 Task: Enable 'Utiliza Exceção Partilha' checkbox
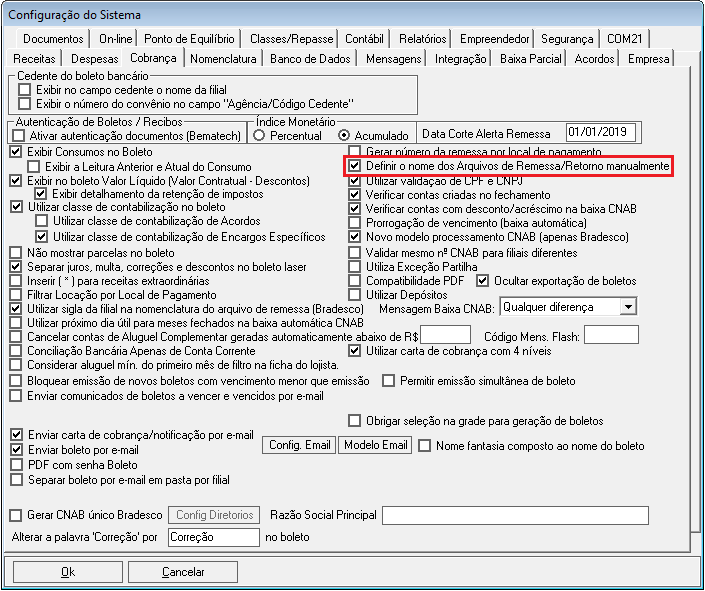[355, 267]
